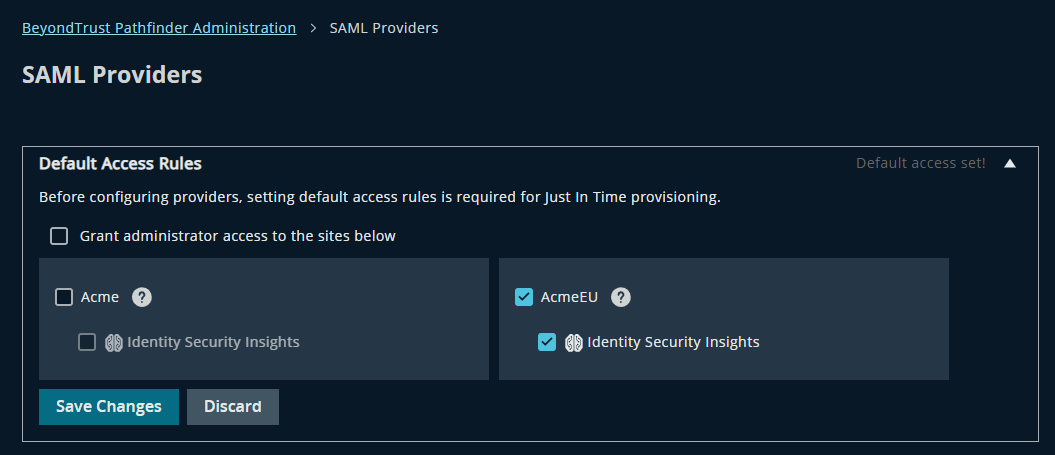The width and height of the screenshot is (1055, 455).
Task: Enable Grant administrator access checkbox
Action: (x=59, y=236)
